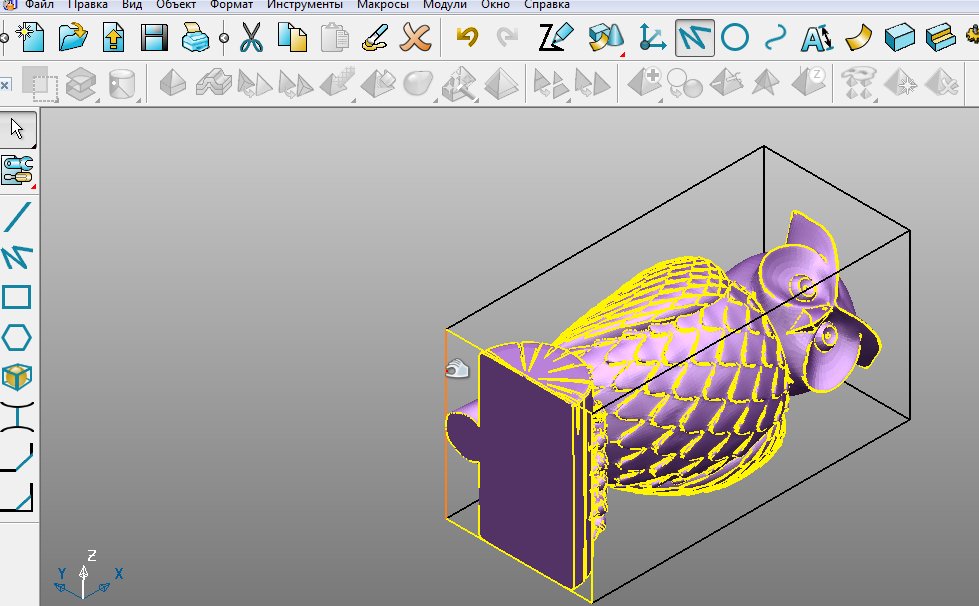
Task: Collapse the edit toolbar via handle before scissors
Action: (x=224, y=38)
